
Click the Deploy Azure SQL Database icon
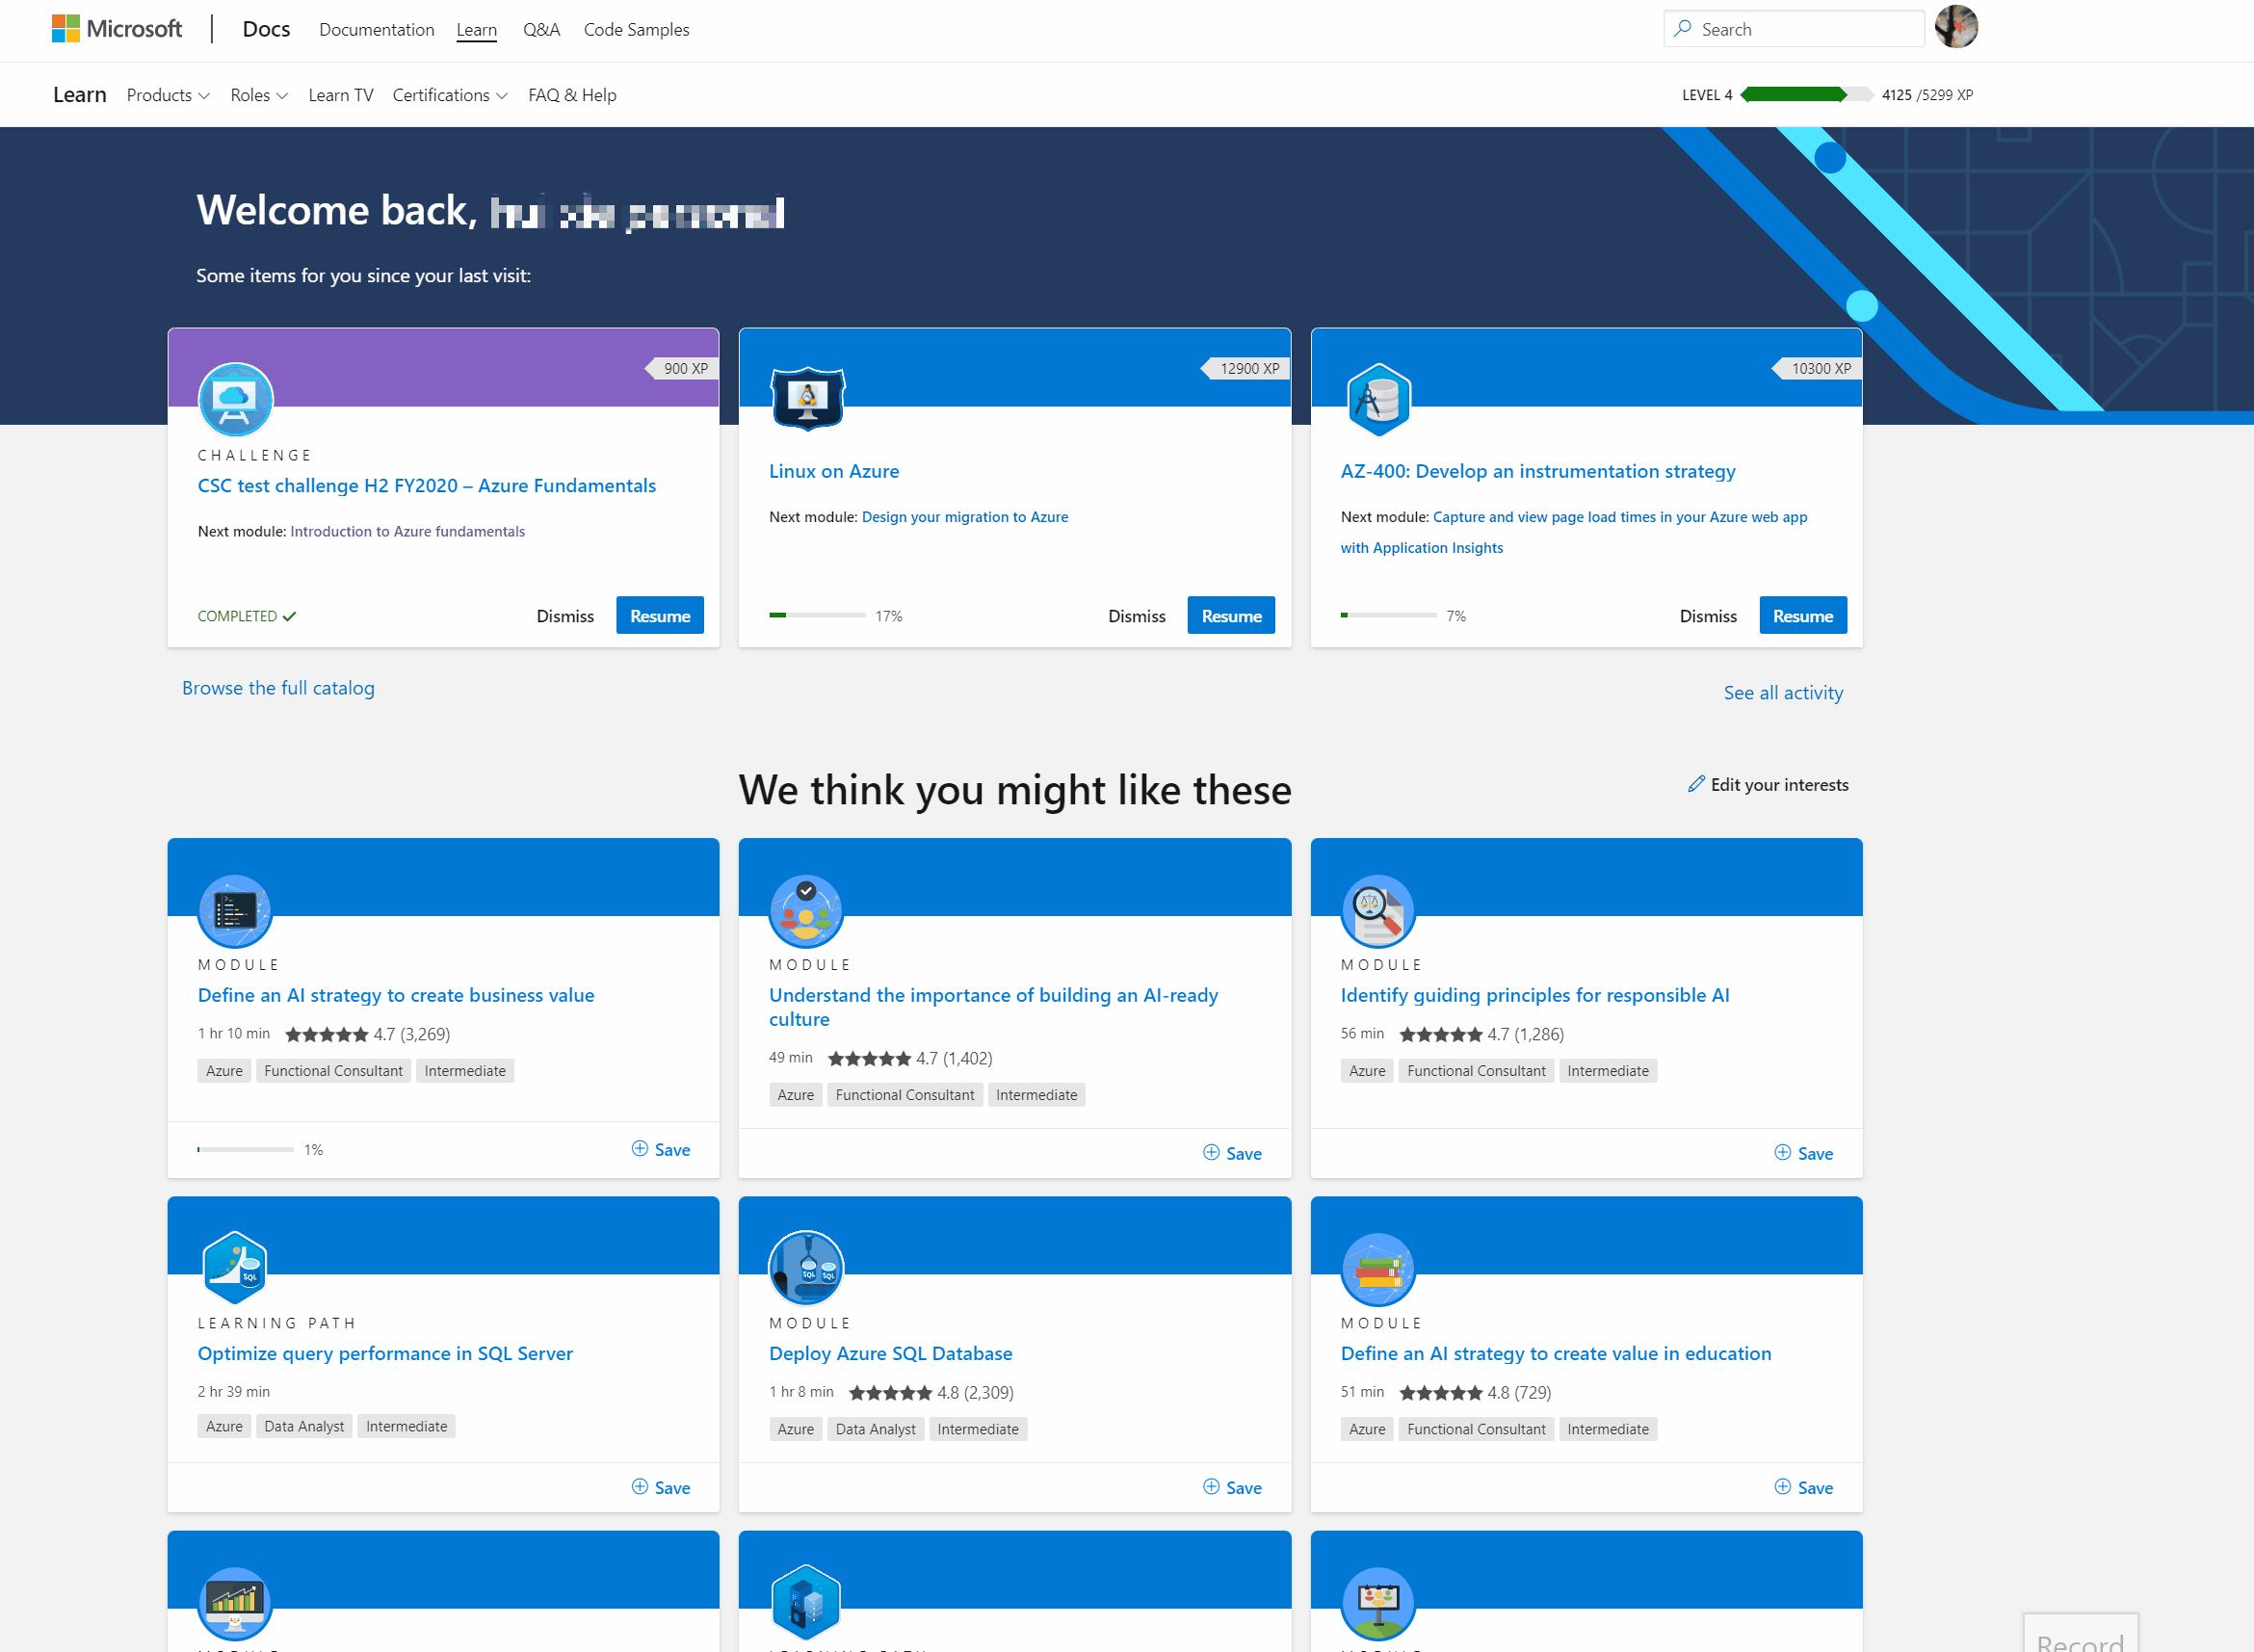point(806,1268)
